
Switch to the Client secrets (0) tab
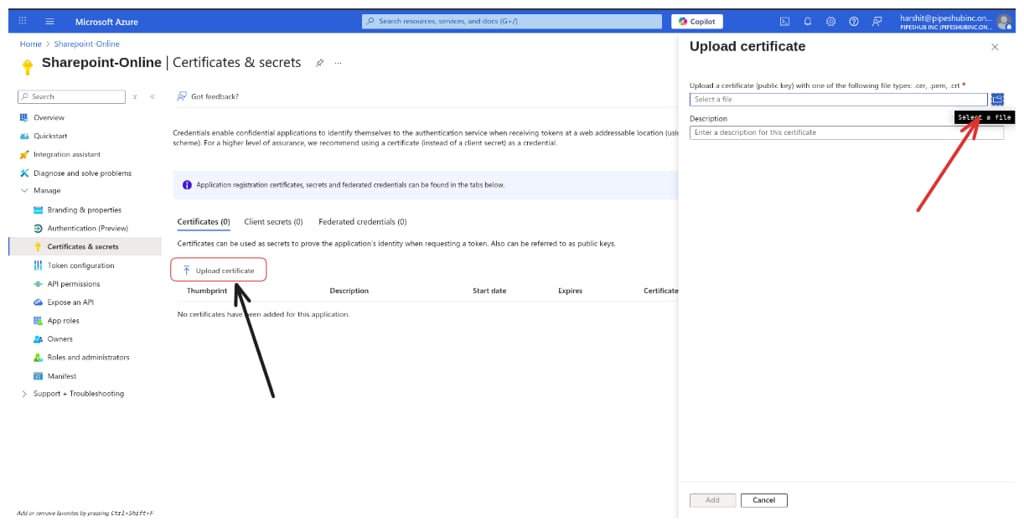pos(274,222)
